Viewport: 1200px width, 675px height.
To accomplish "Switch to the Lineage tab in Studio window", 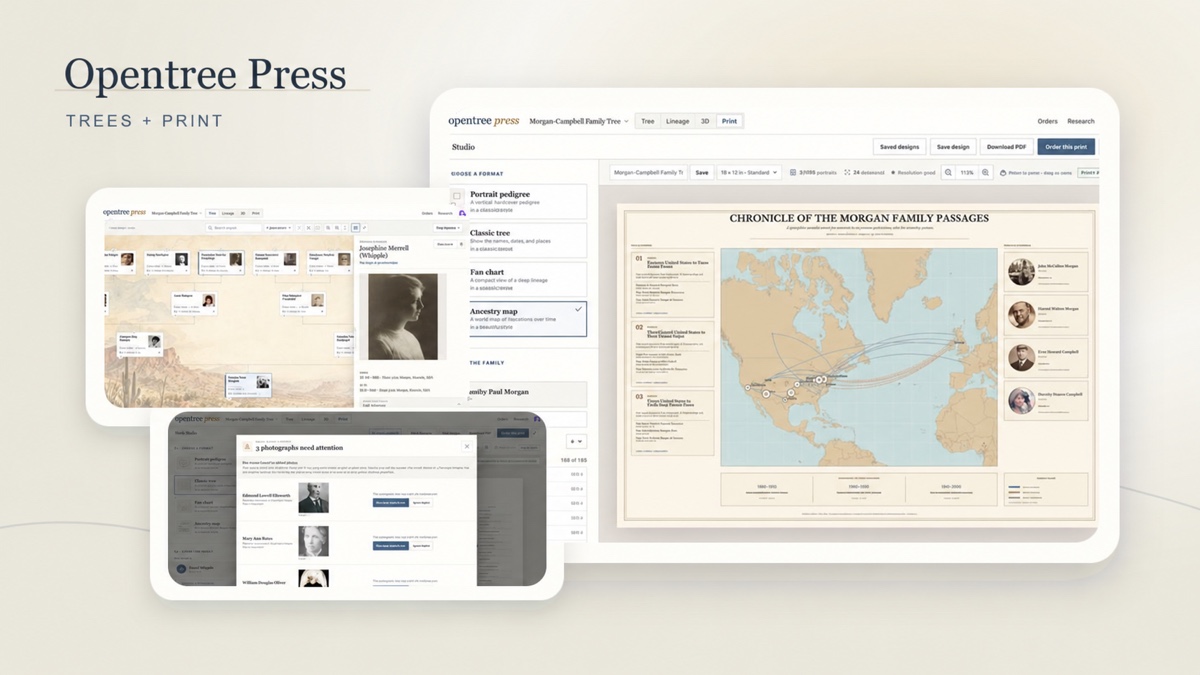I will tap(678, 121).
